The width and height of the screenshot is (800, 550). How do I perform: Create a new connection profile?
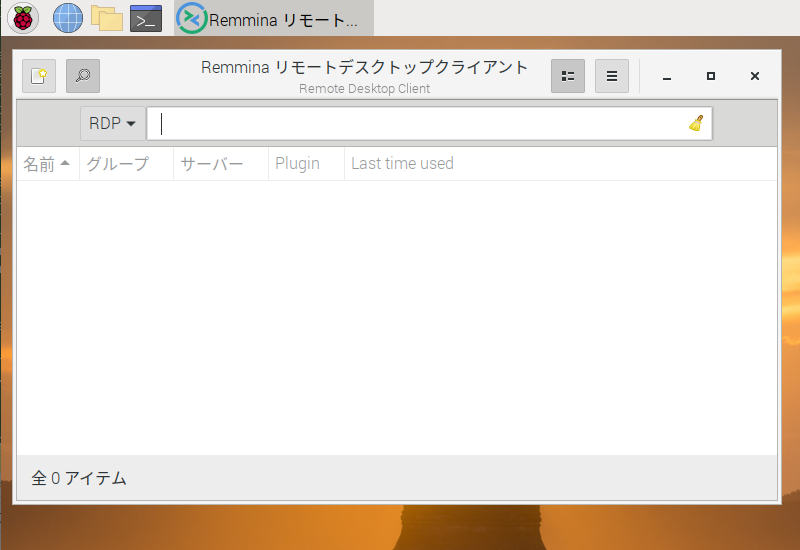click(x=39, y=76)
